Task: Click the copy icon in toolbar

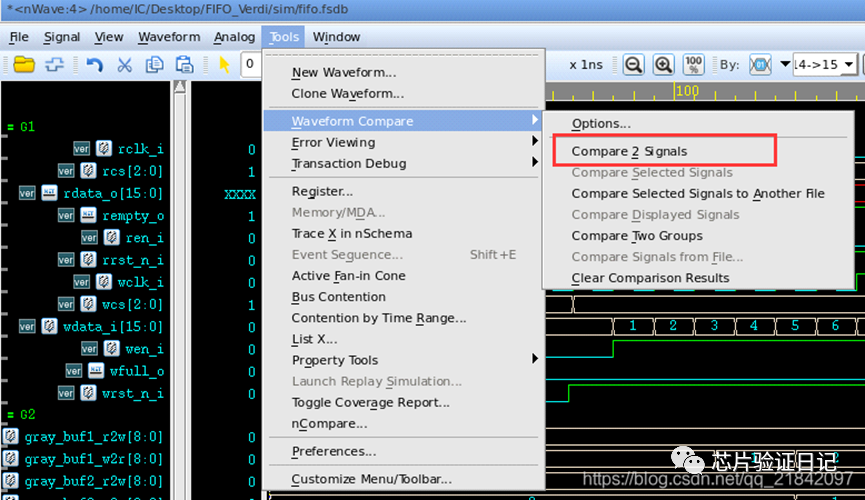Action: pos(154,65)
